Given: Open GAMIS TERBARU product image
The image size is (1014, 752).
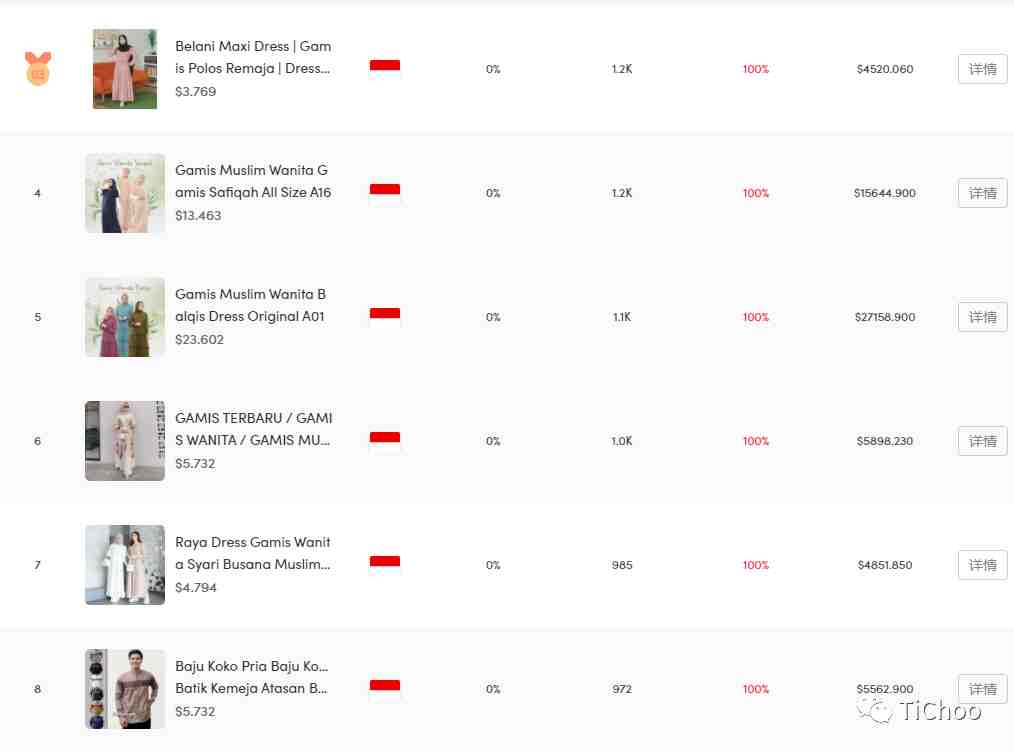Looking at the screenshot, I should point(125,441).
